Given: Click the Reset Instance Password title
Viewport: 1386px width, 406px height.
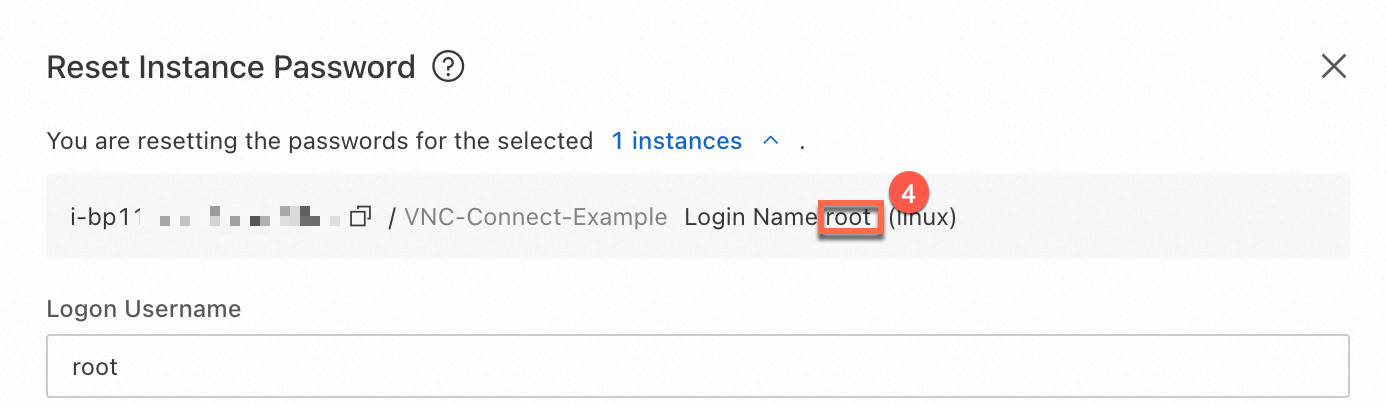Looking at the screenshot, I should (x=231, y=68).
